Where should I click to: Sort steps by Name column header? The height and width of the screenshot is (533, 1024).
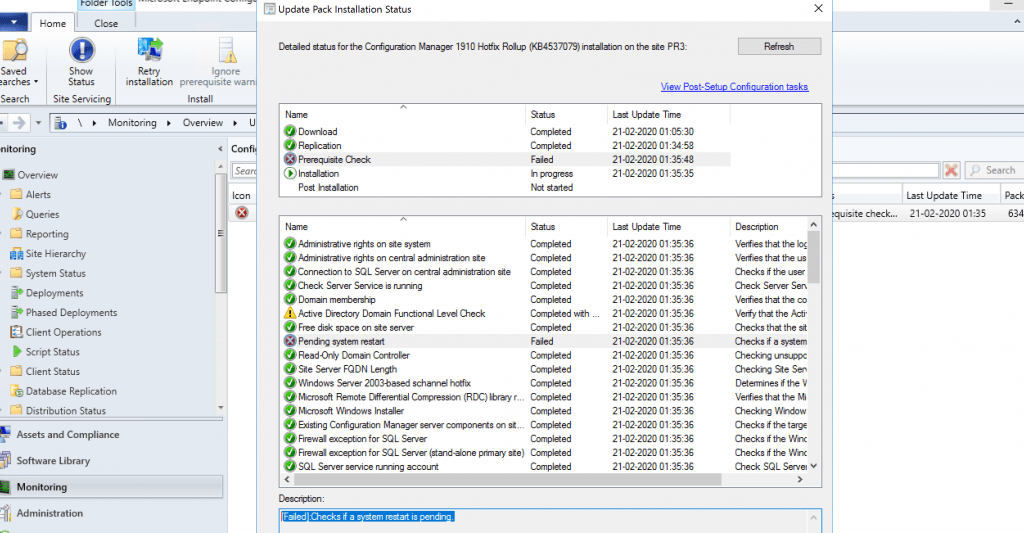[x=402, y=114]
